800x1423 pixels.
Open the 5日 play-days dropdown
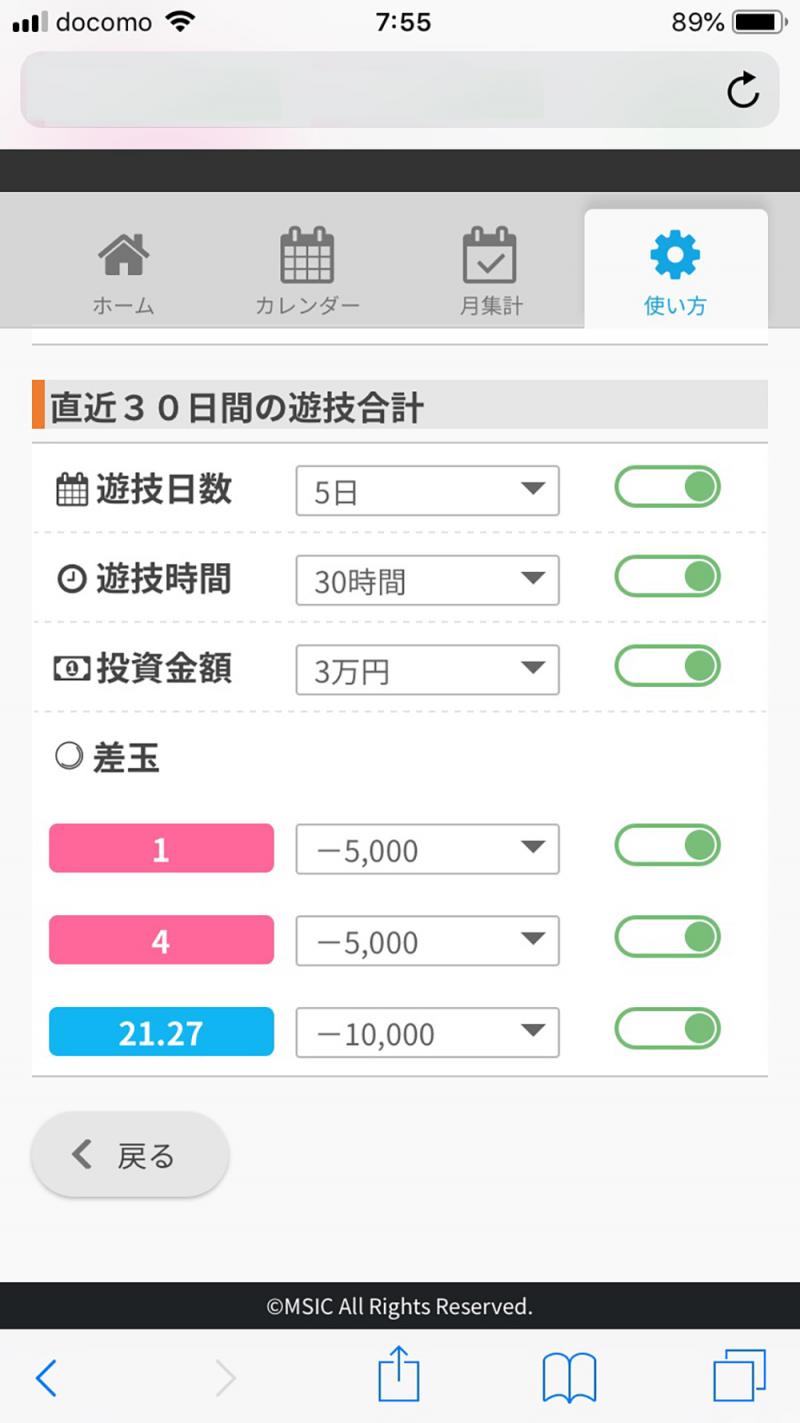(x=427, y=491)
